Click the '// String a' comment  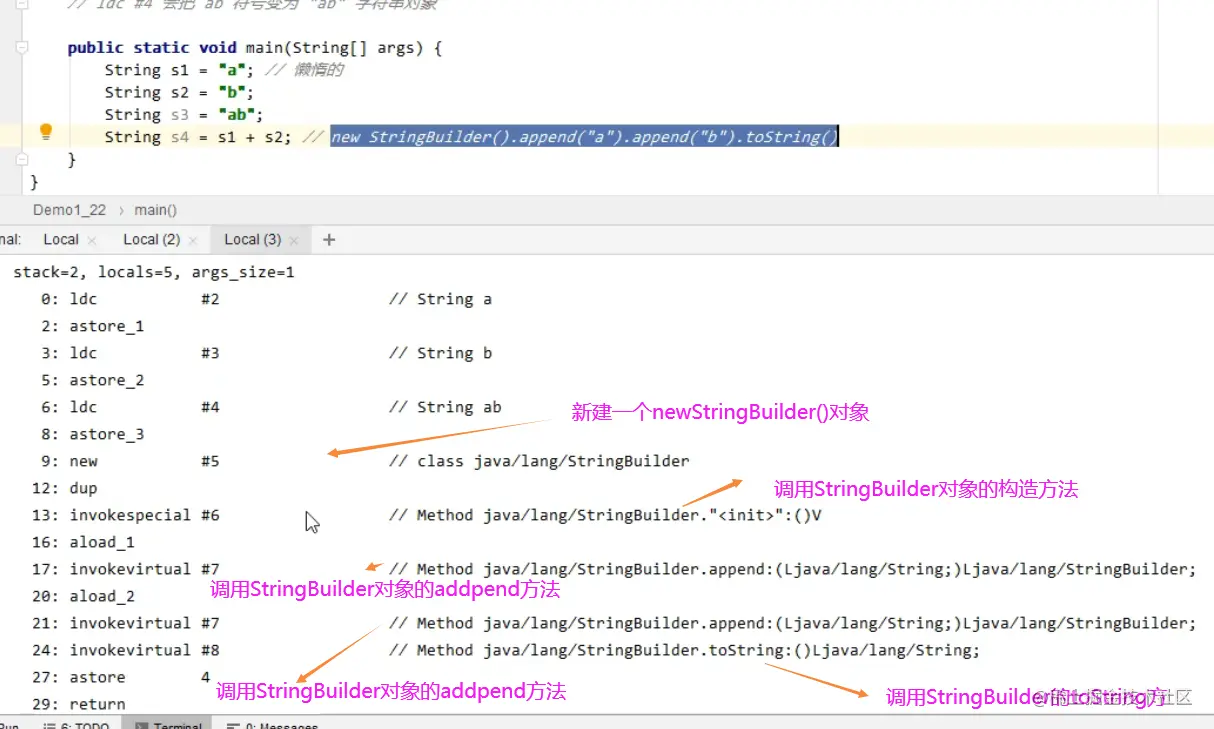coord(440,299)
